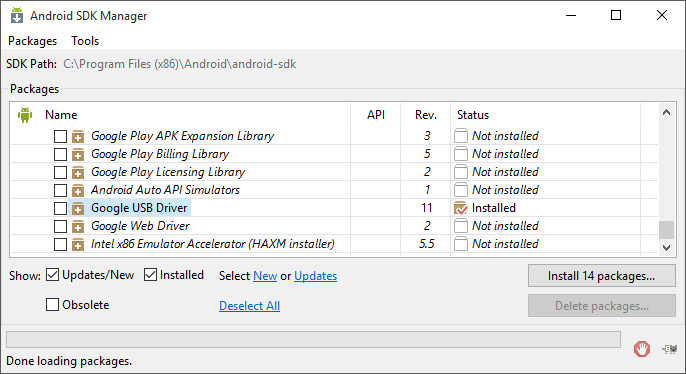Click package icon for Google Play APK Expansion Library
Screen dimensions: 686x374
(x=78, y=136)
